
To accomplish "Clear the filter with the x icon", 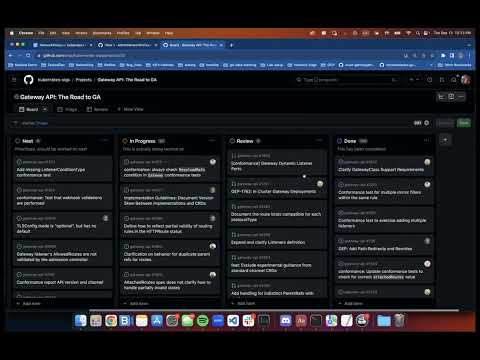I will click(x=426, y=123).
